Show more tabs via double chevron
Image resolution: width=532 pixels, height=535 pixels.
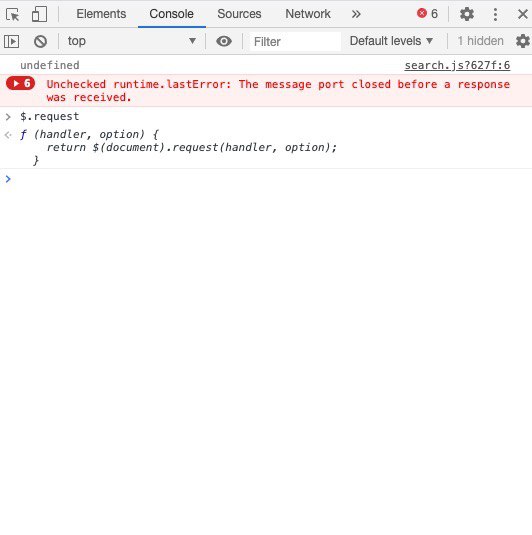(x=356, y=14)
